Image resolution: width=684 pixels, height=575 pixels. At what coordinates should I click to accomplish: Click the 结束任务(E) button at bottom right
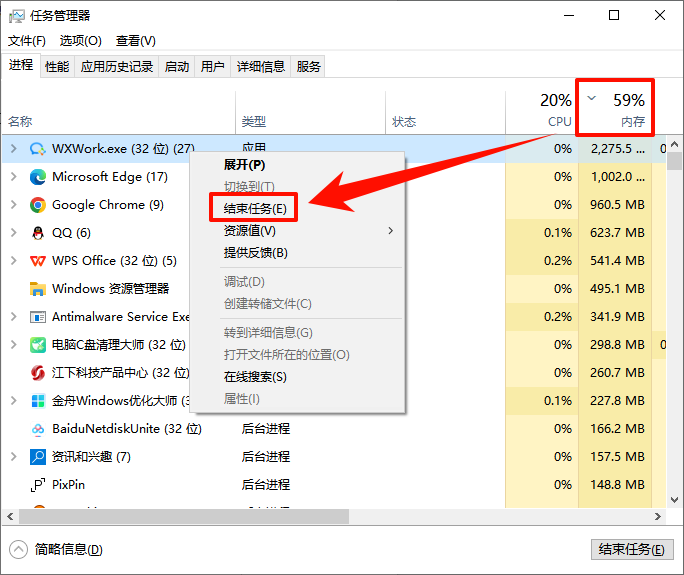point(632,549)
